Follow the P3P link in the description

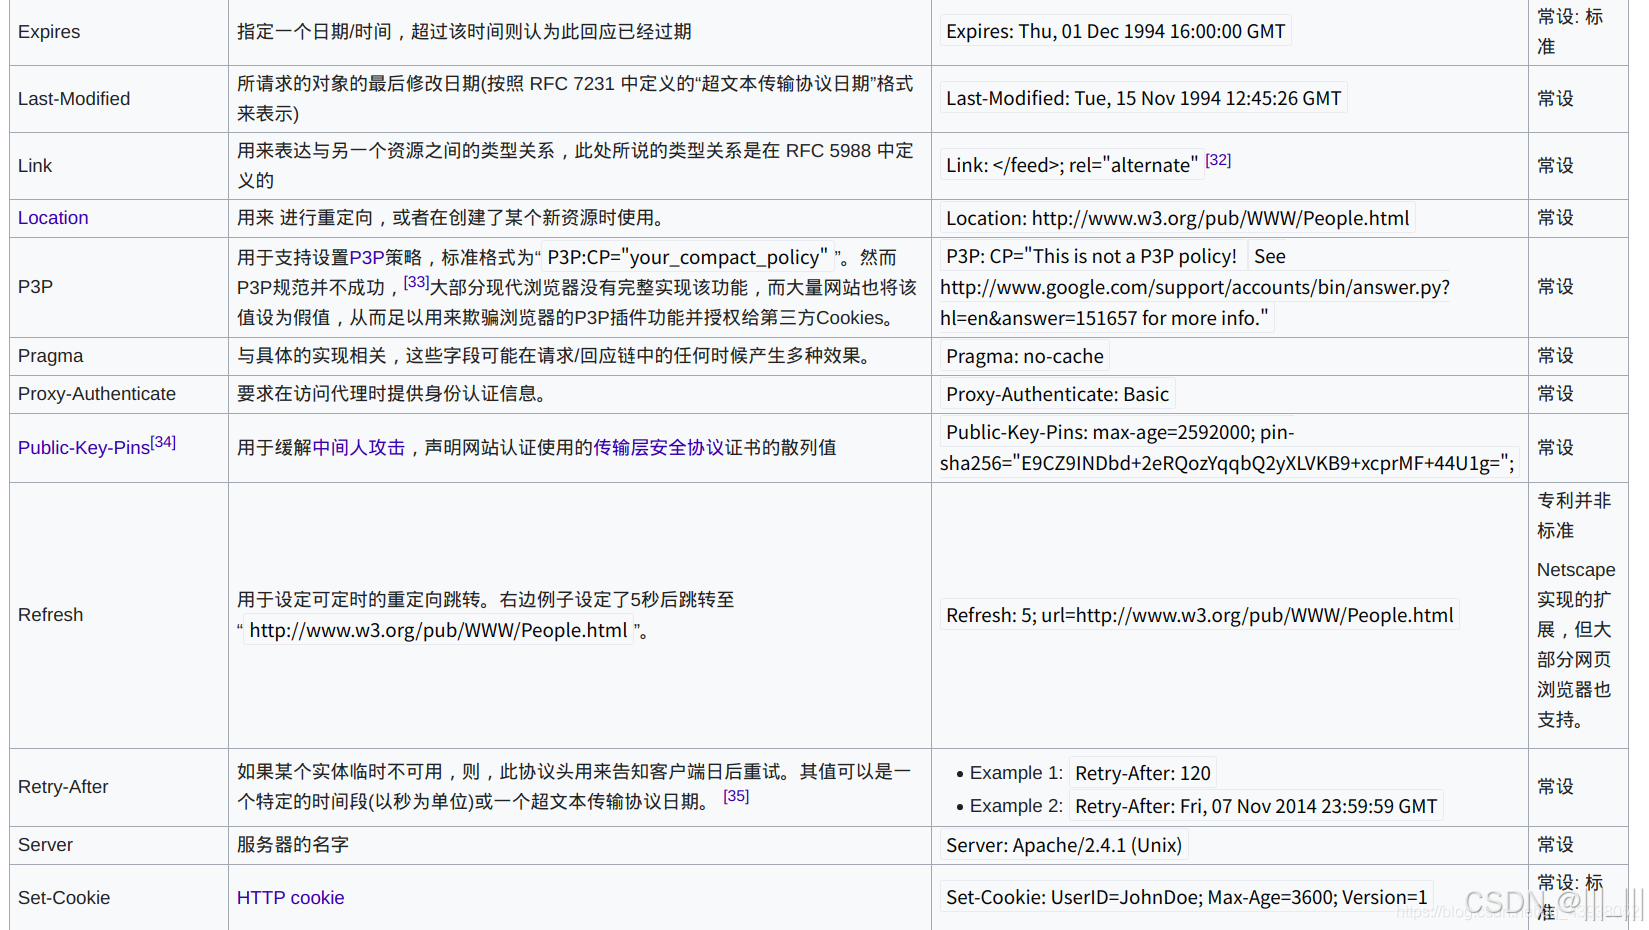[367, 257]
